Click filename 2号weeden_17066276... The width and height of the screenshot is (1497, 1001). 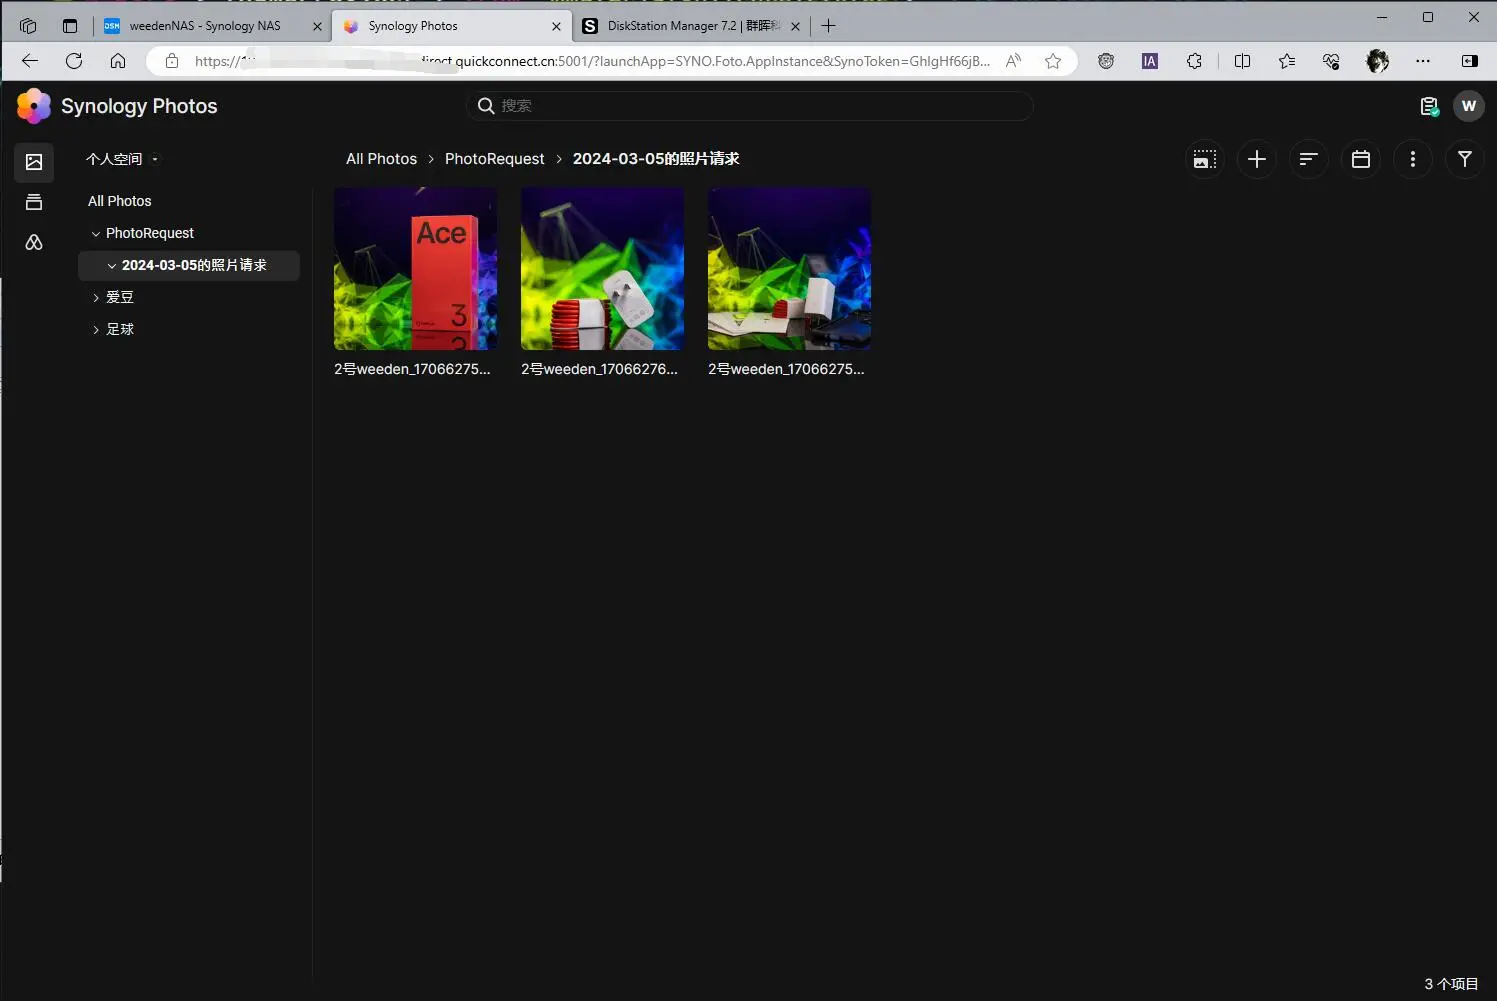tap(599, 369)
